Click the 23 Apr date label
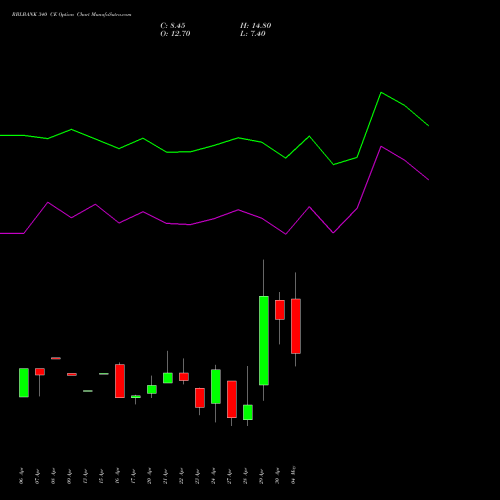The width and height of the screenshot is (500, 500). [198, 476]
